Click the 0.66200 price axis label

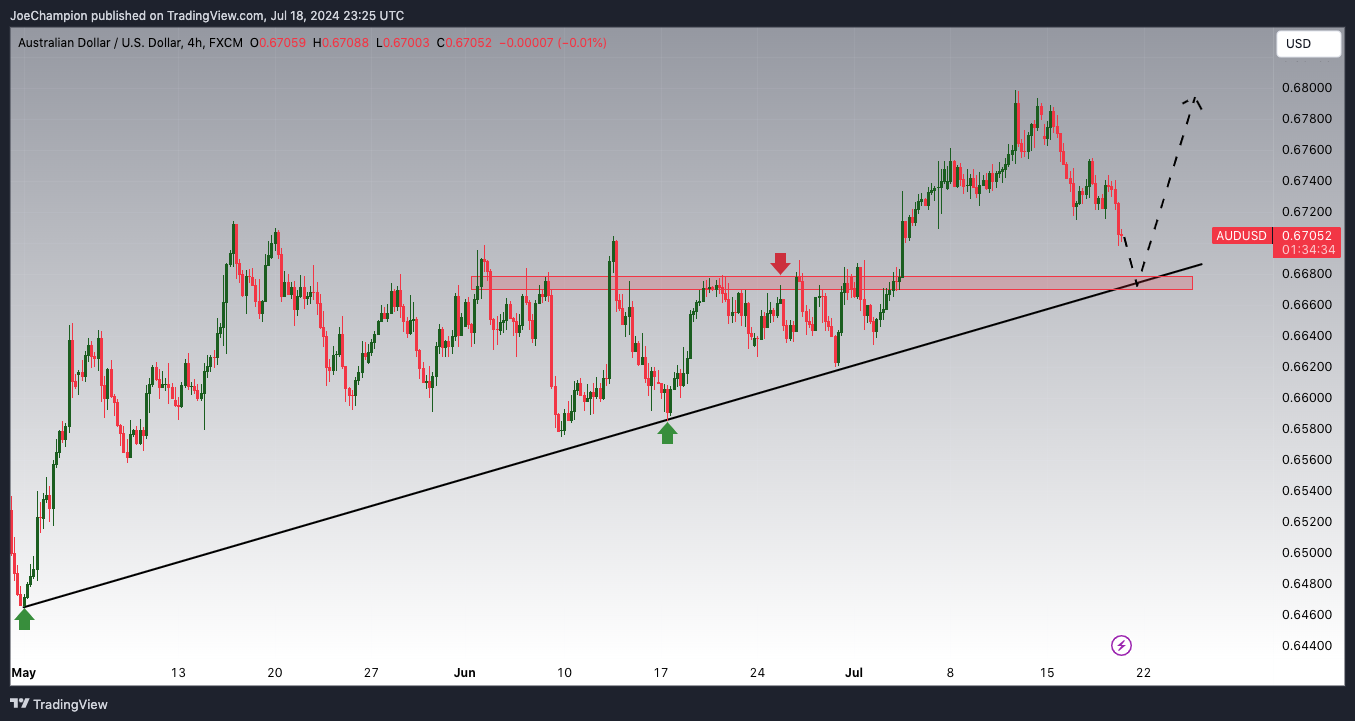tap(1306, 367)
